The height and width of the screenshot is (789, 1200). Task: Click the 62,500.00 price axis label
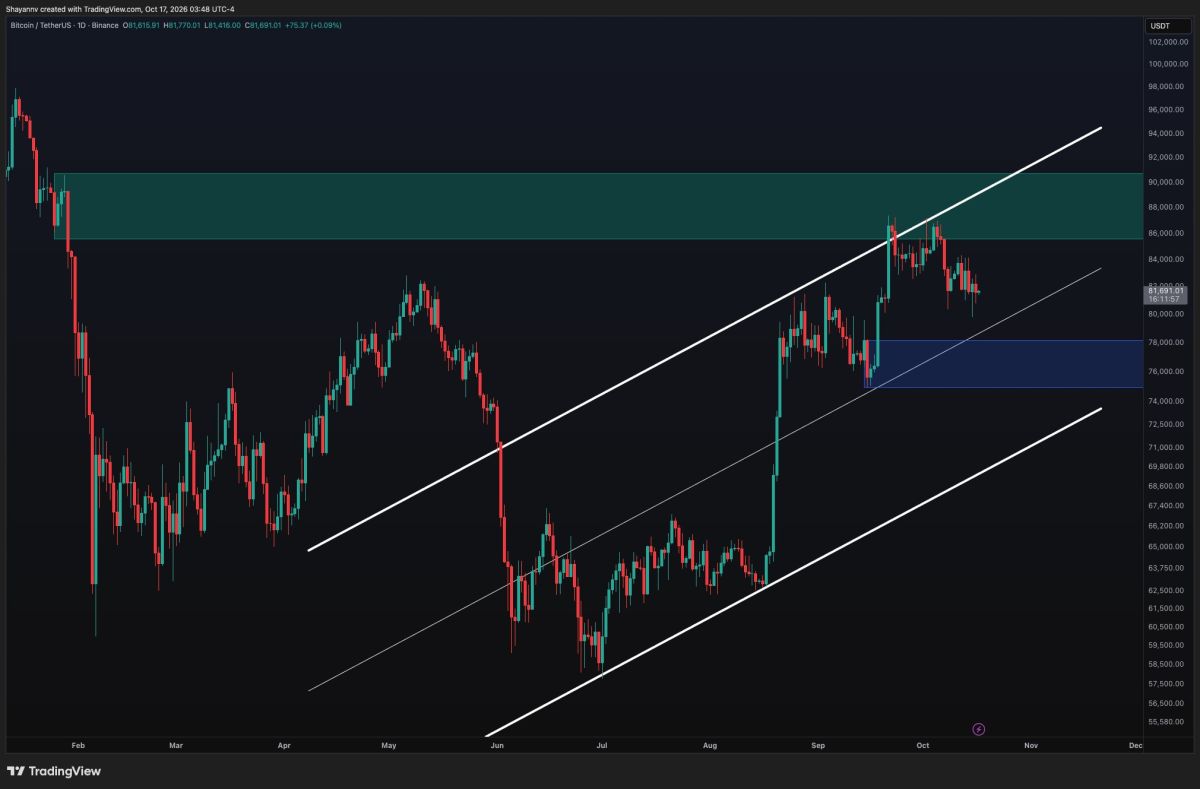[x=1167, y=590]
